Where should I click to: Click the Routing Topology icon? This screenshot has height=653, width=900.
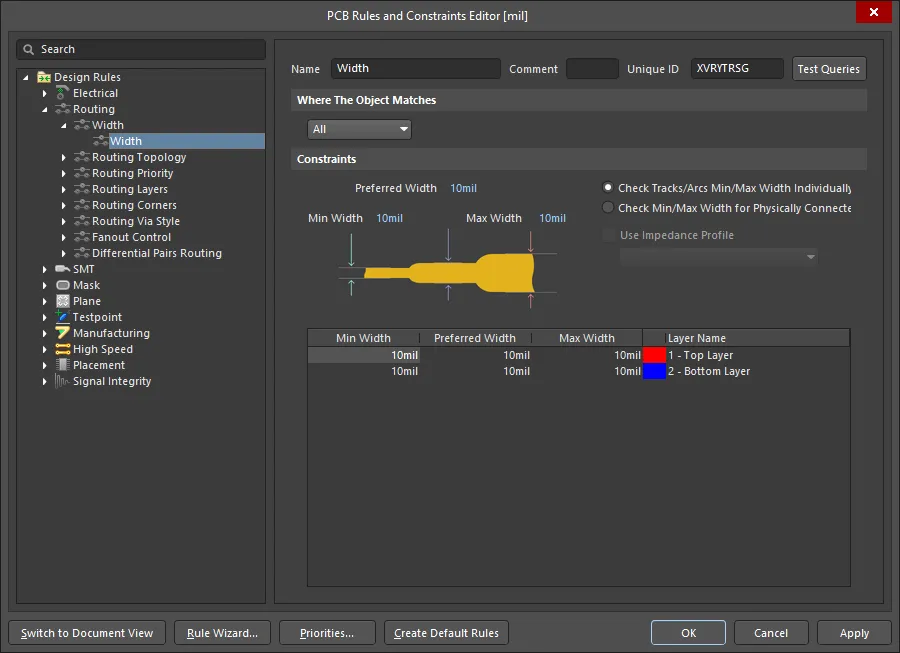tap(82, 157)
